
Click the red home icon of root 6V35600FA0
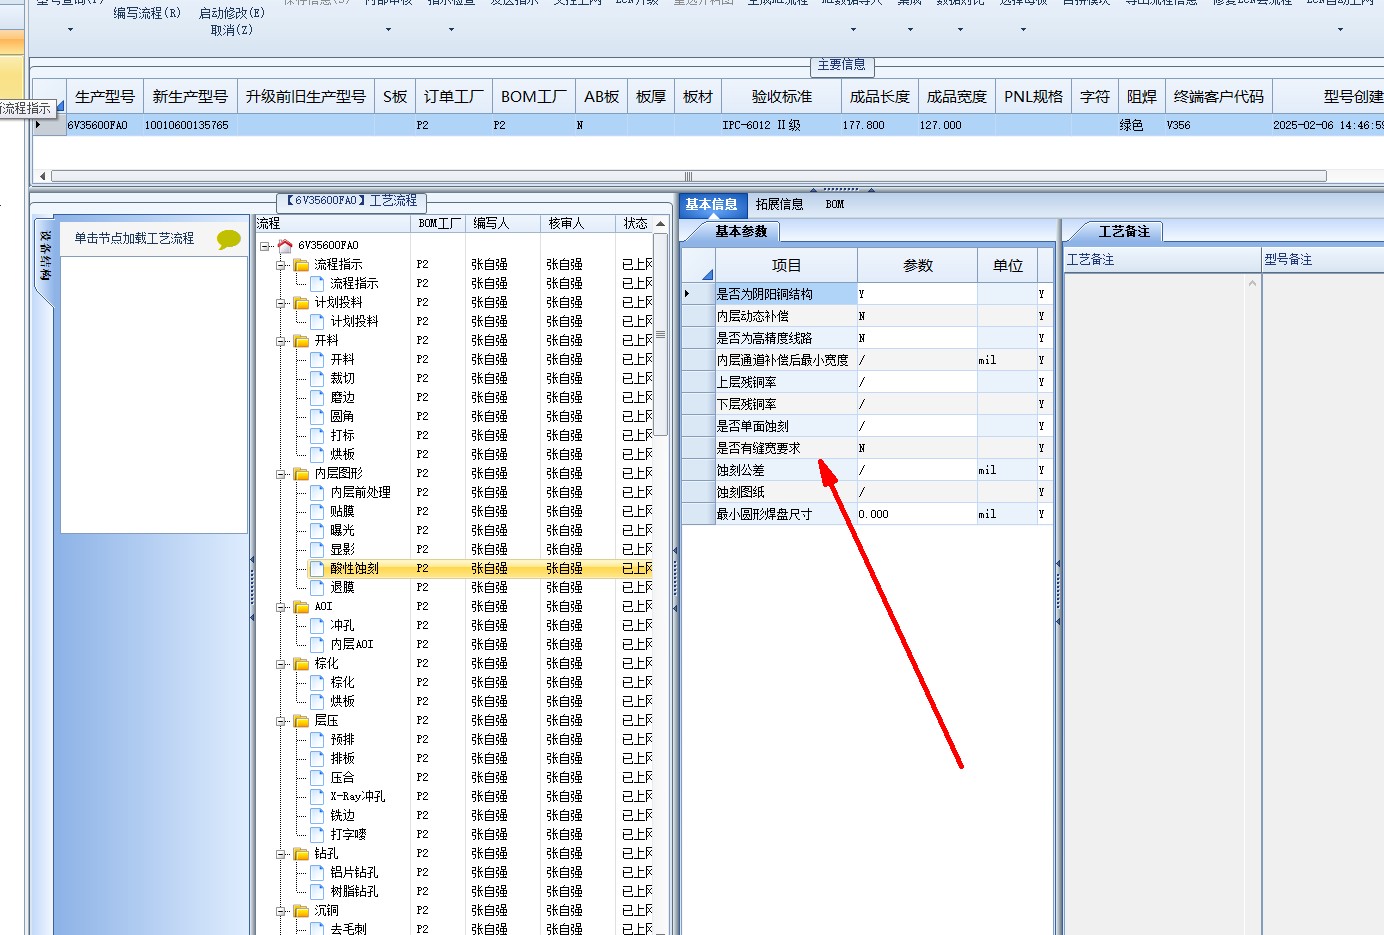[285, 245]
